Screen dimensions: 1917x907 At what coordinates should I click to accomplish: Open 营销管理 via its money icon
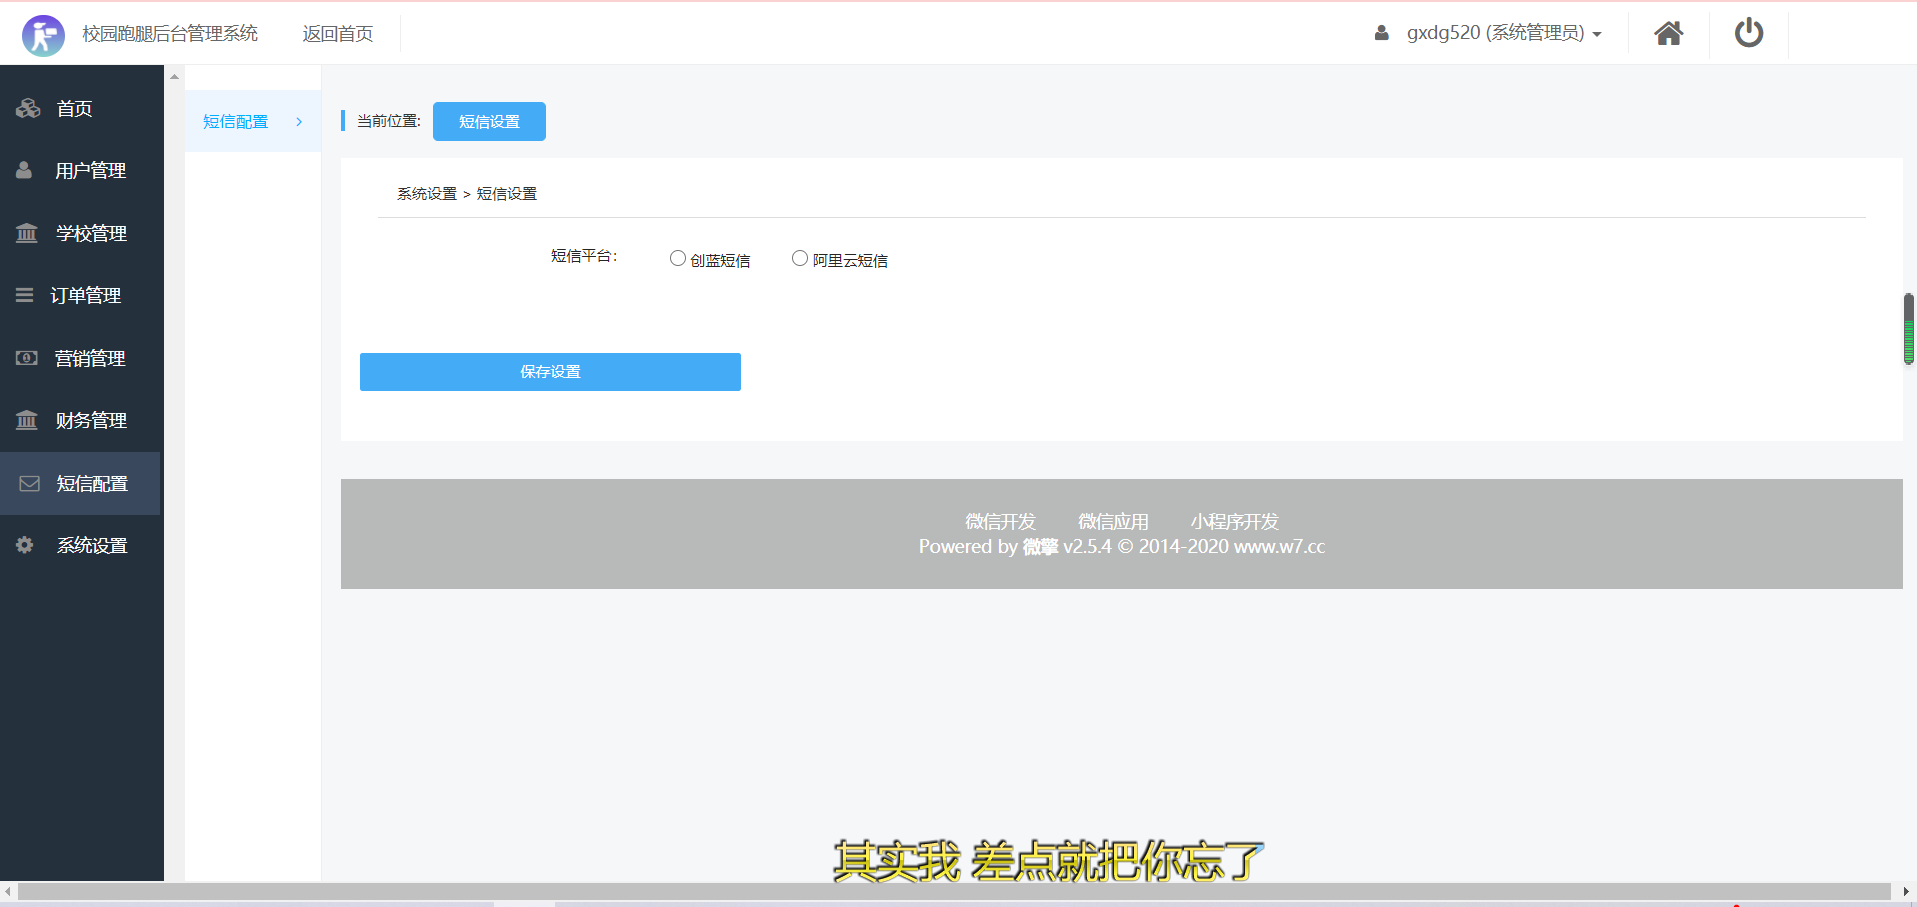(x=27, y=358)
